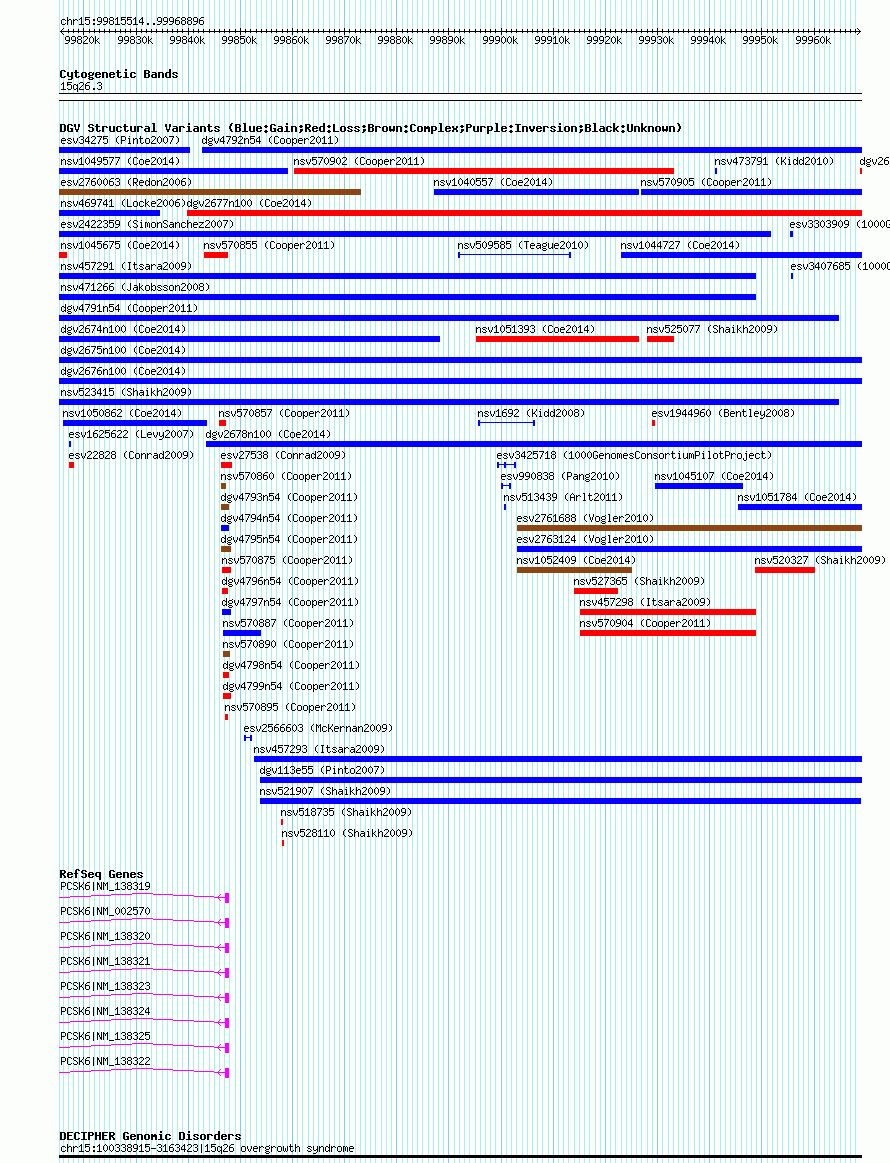Screen dimensions: 890x1163
Task: Open nsv1040557 (Coe2014) variant label
Action: tap(493, 182)
